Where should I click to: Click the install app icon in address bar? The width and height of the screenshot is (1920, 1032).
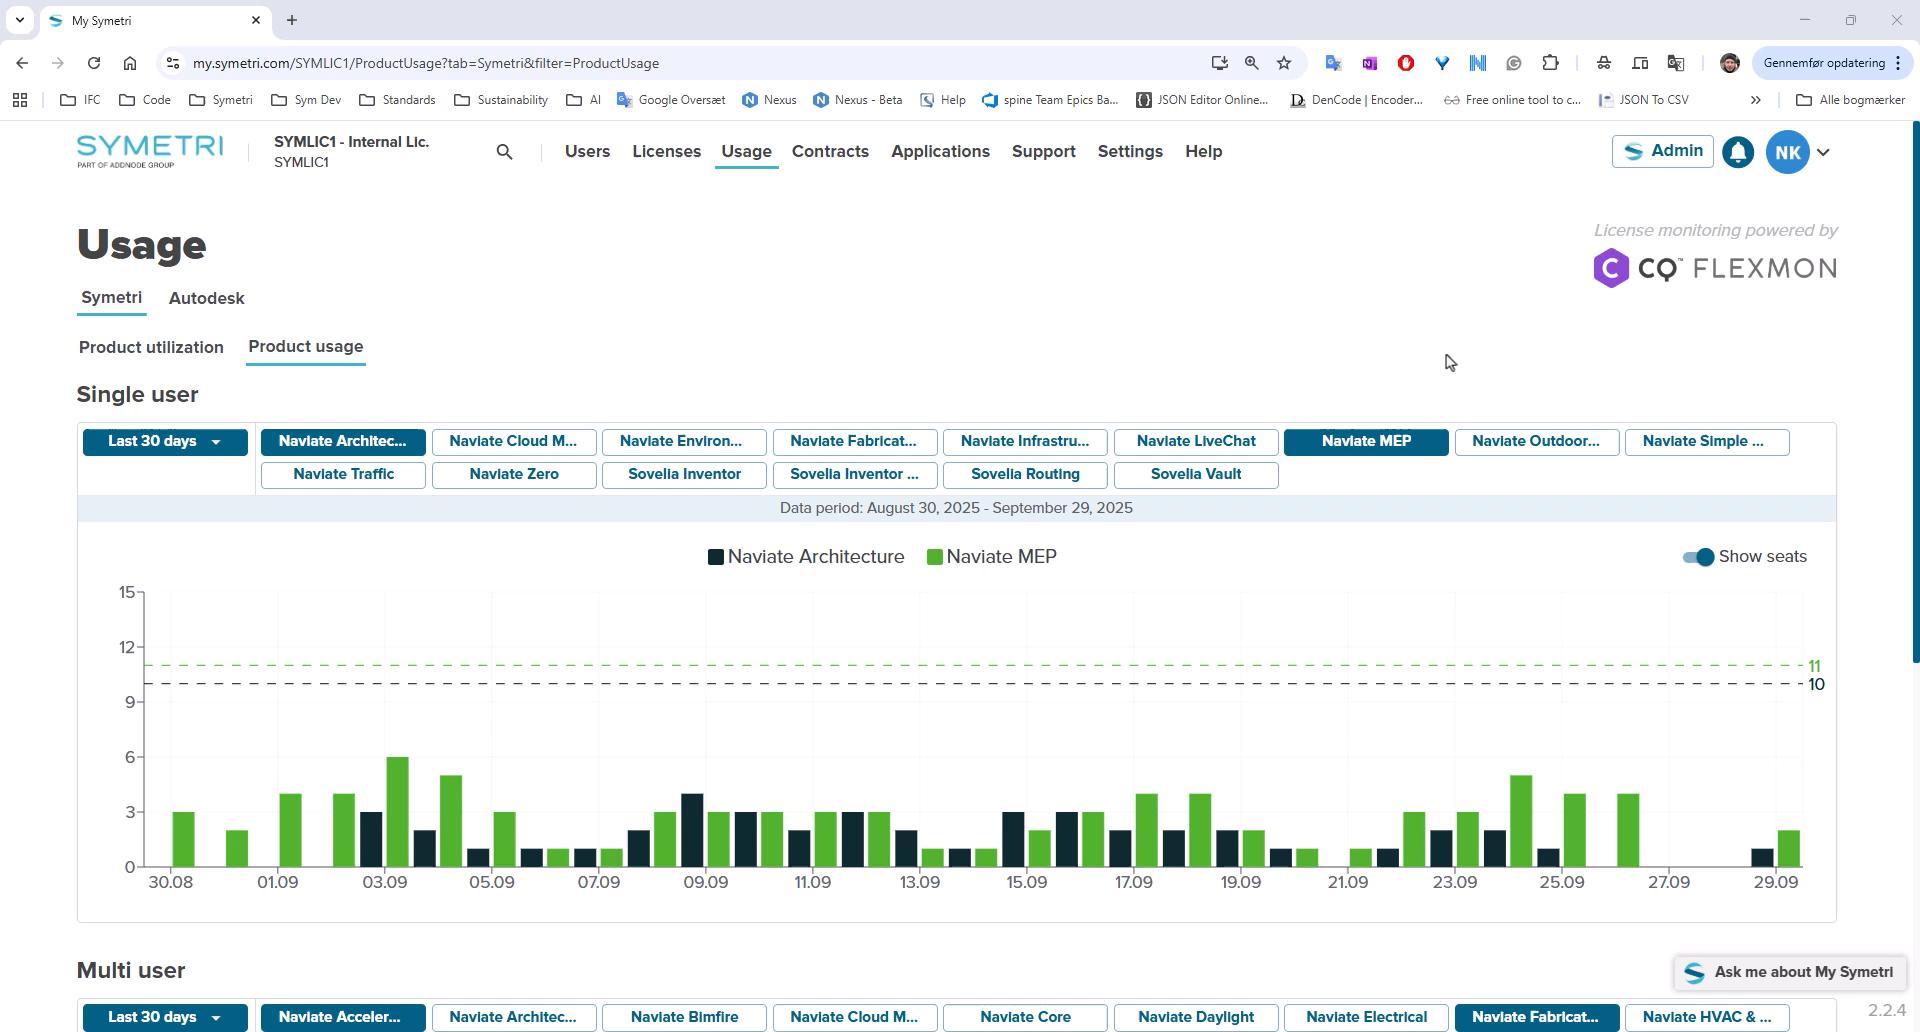(x=1219, y=63)
